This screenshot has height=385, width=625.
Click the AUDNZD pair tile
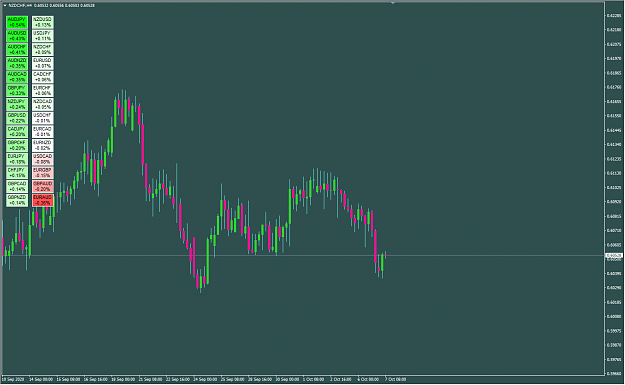click(x=17, y=63)
